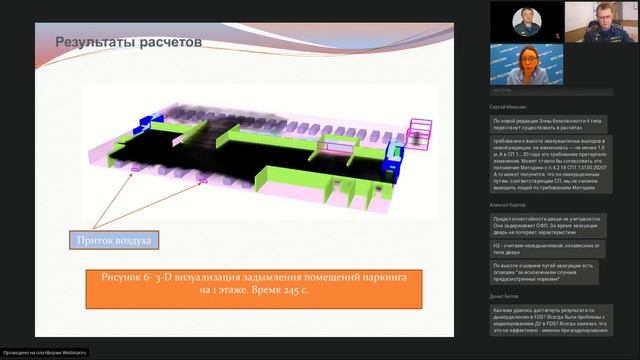This screenshot has width=640, height=360.
Task: Click chat message about дымоудалению в FDS
Action: click(551, 320)
